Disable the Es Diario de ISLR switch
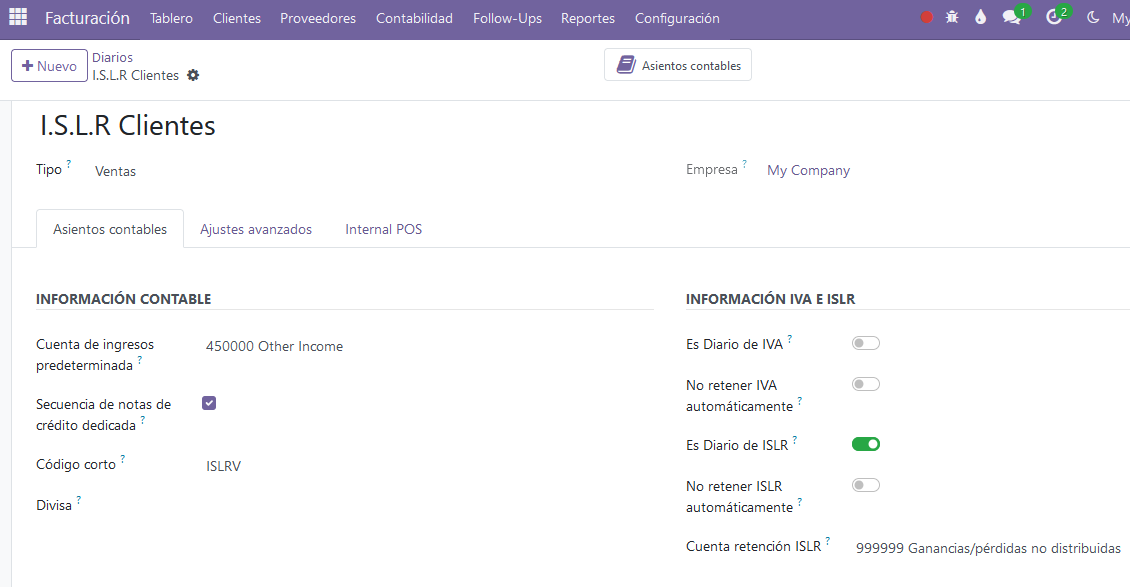The width and height of the screenshot is (1130, 587). pos(866,444)
